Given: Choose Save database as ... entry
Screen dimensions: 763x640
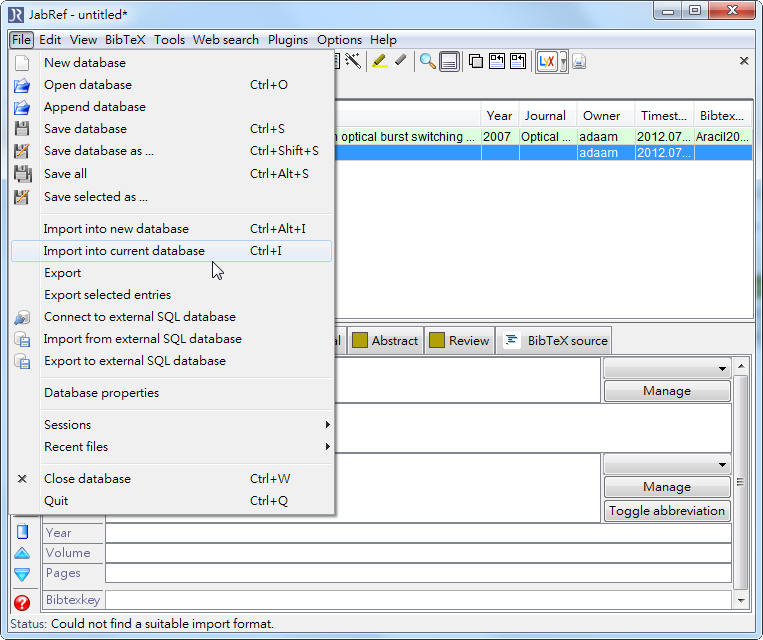Looking at the screenshot, I should (171, 151).
